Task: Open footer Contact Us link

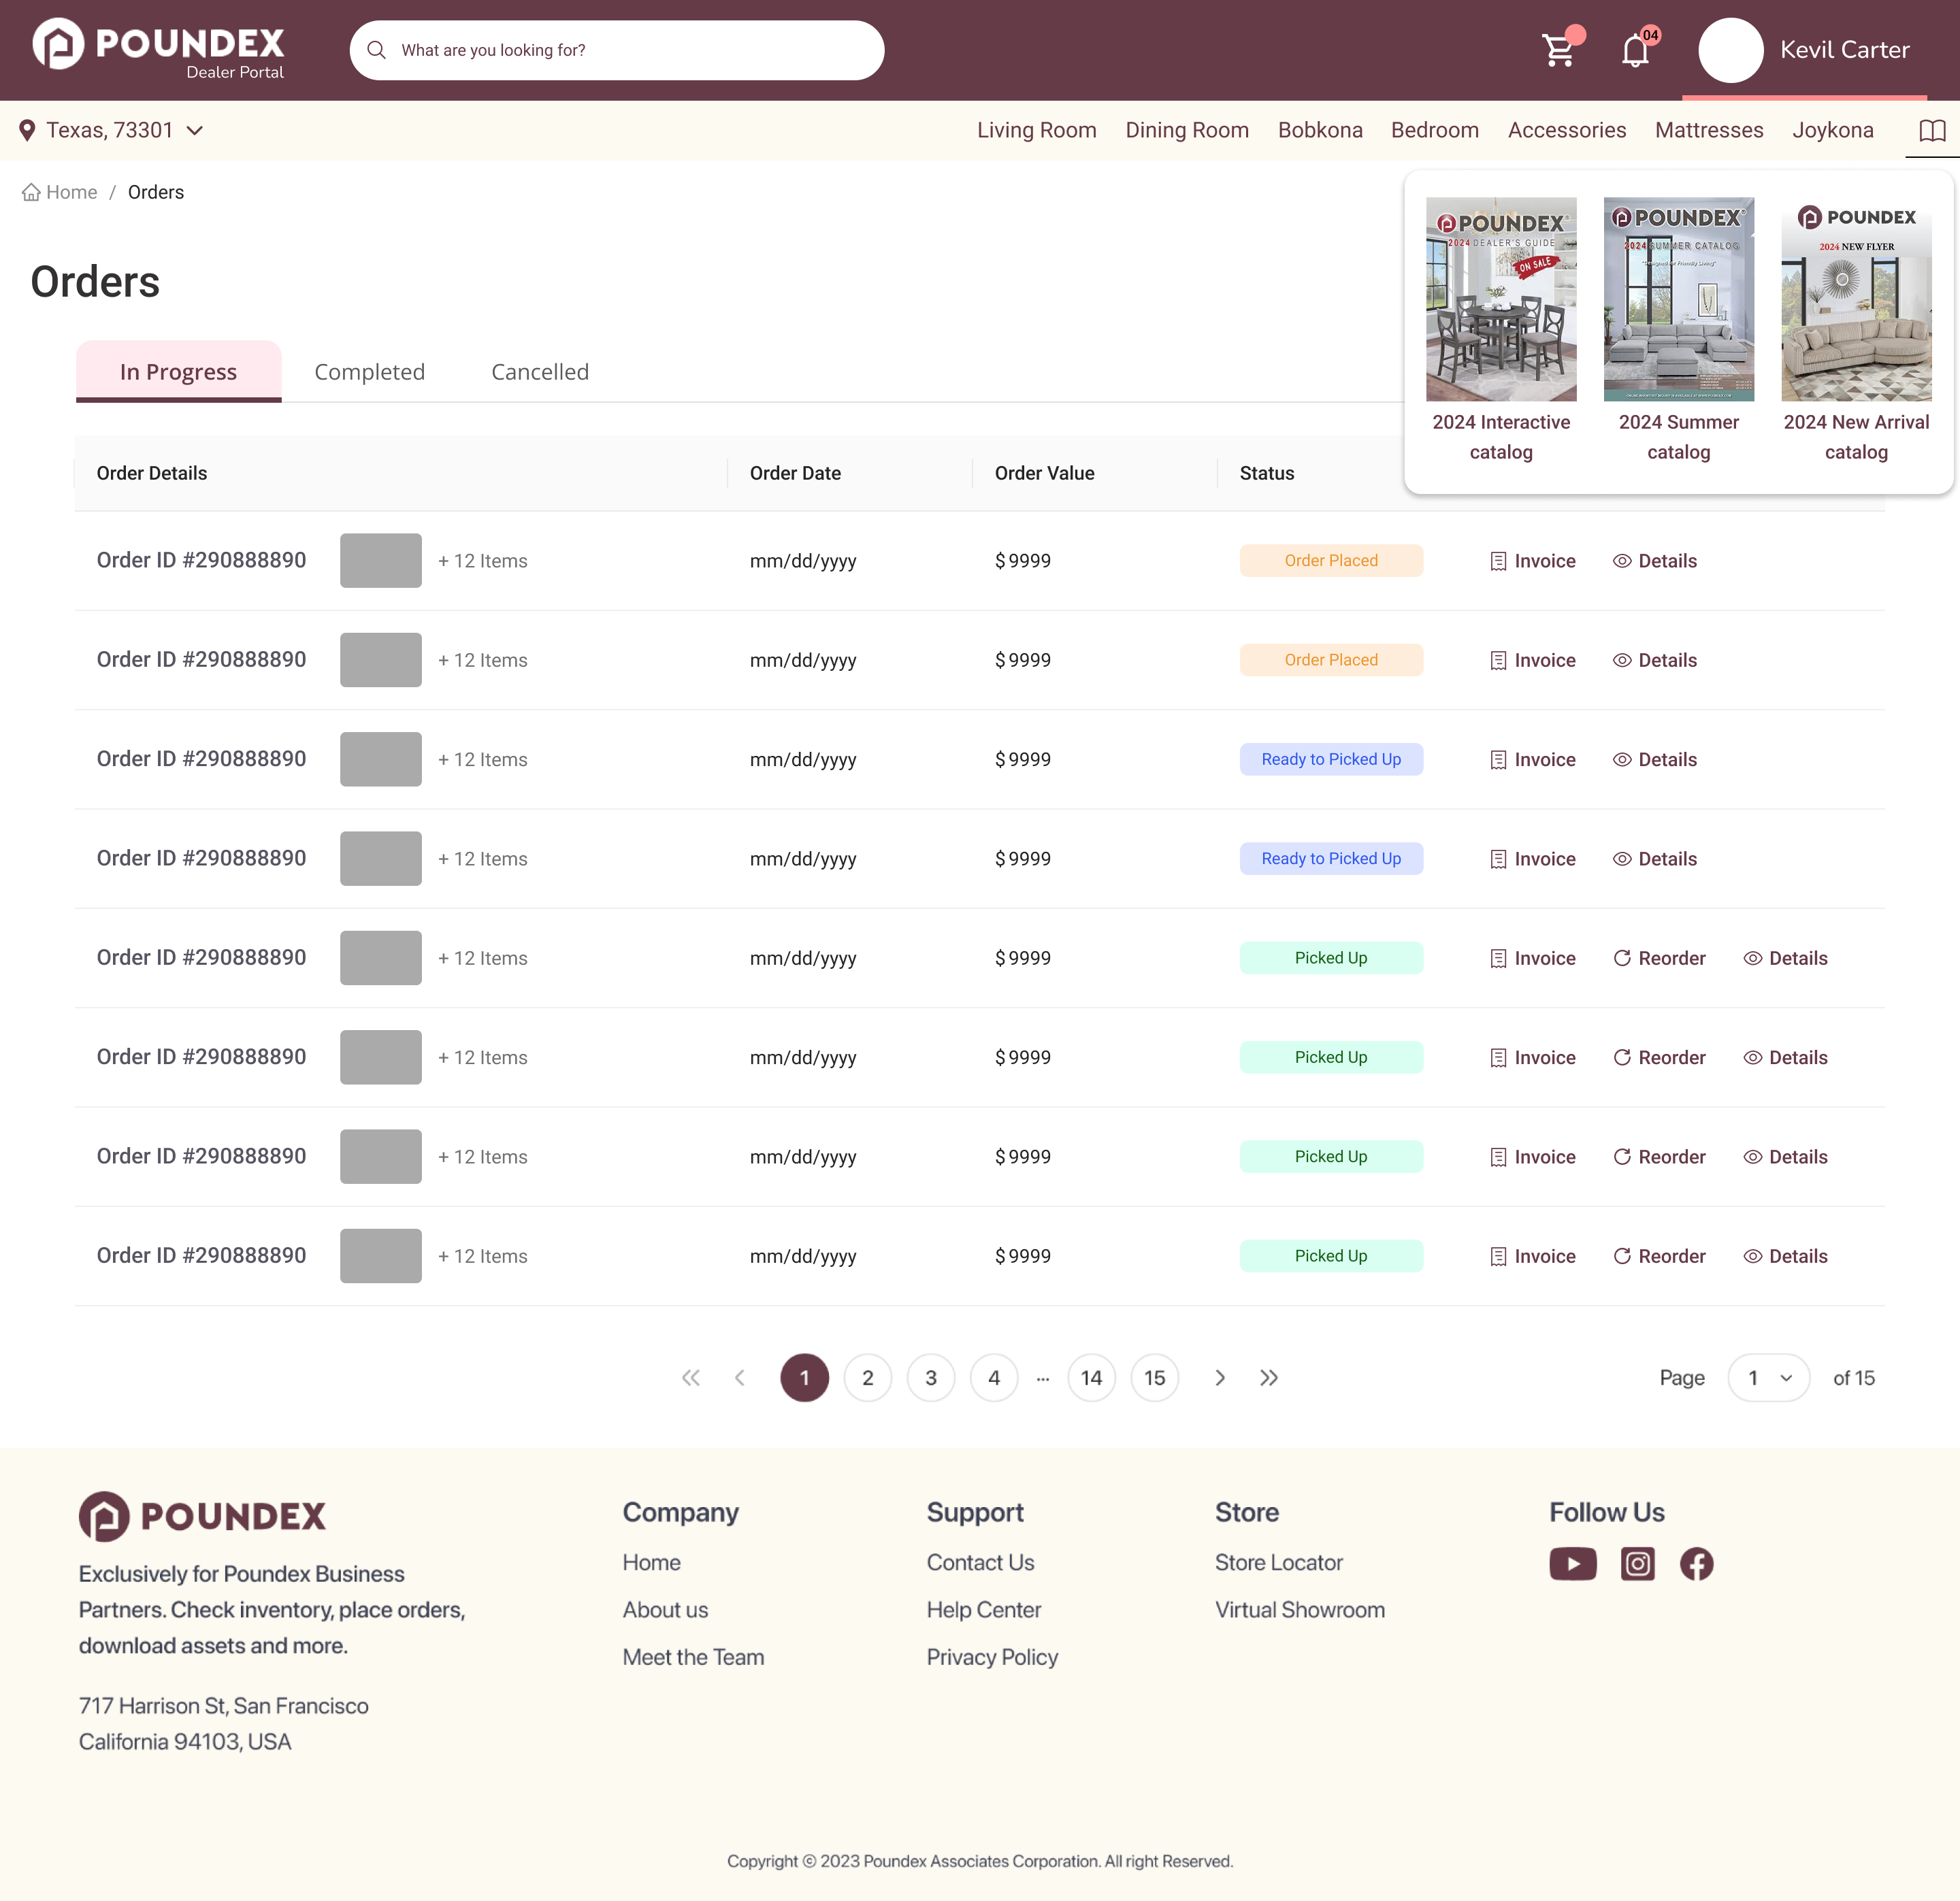Action: click(x=980, y=1562)
